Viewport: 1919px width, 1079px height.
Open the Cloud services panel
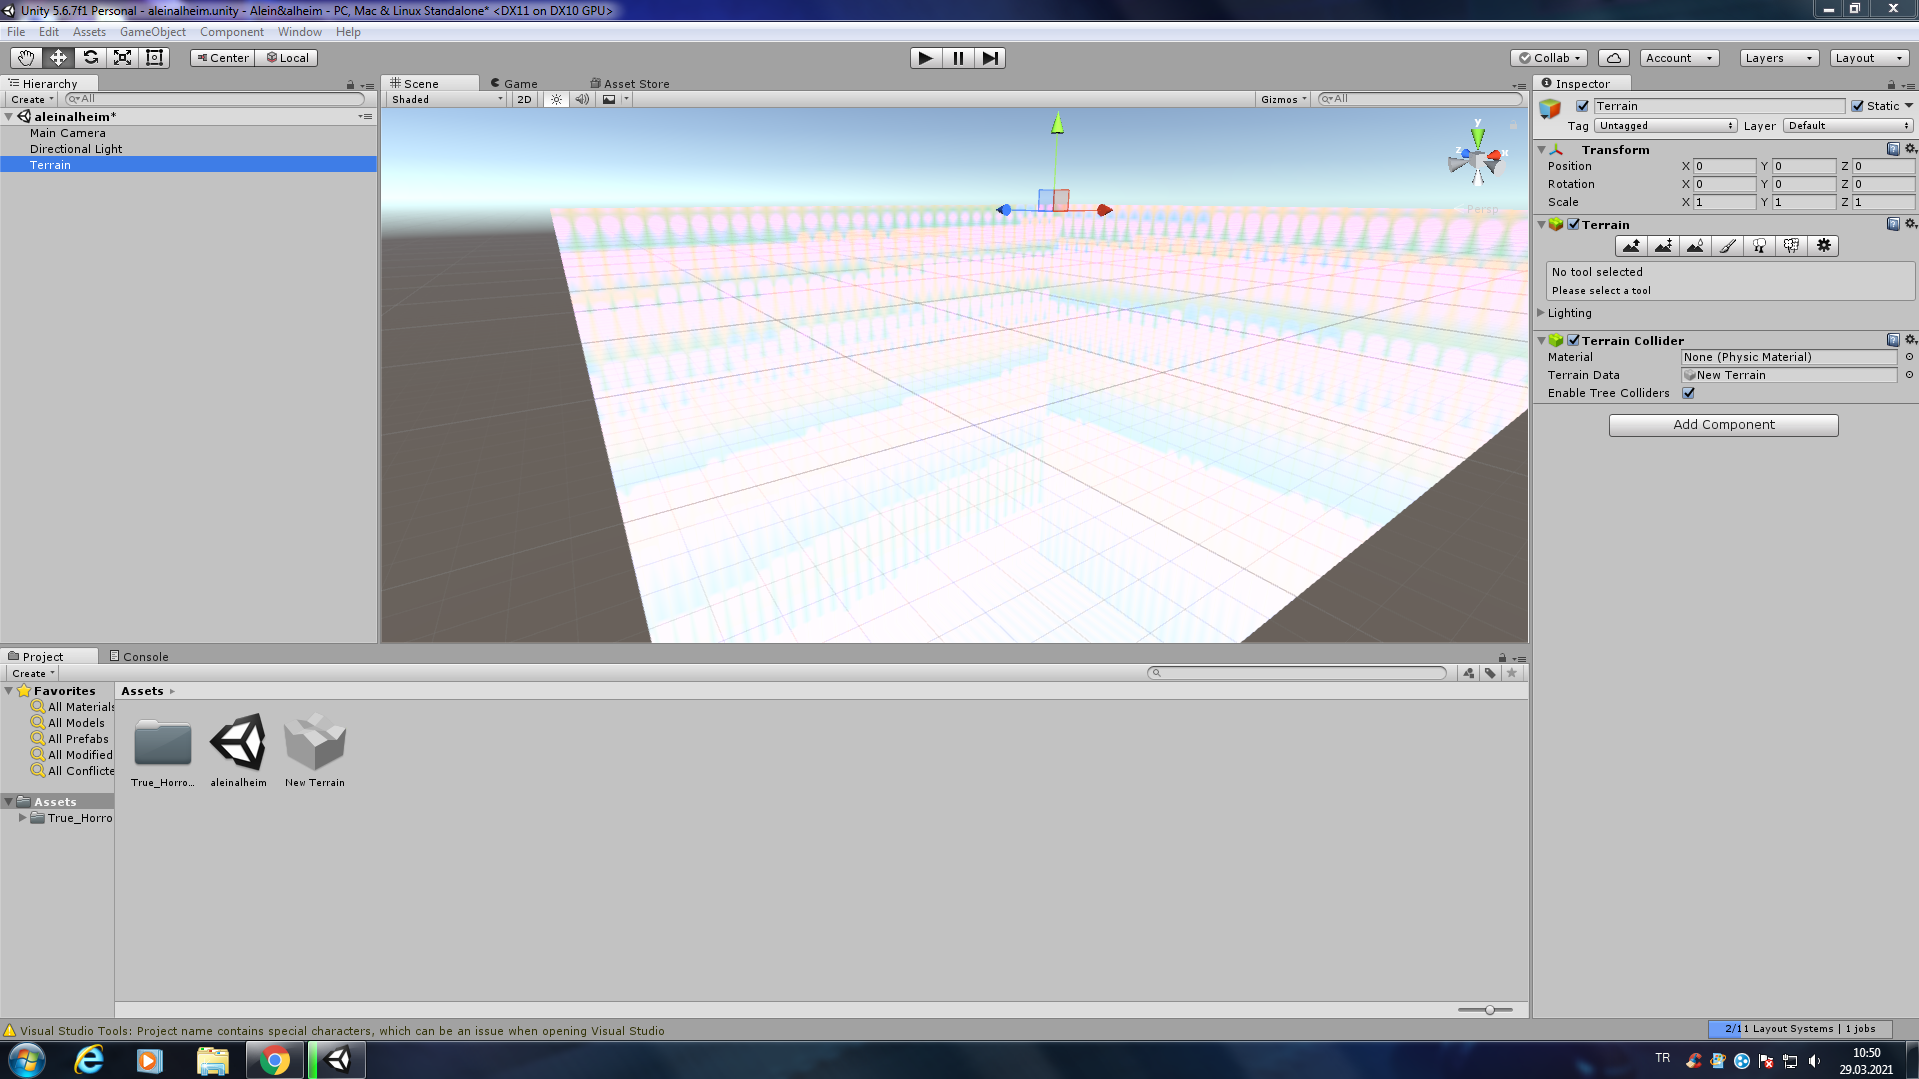coord(1613,58)
